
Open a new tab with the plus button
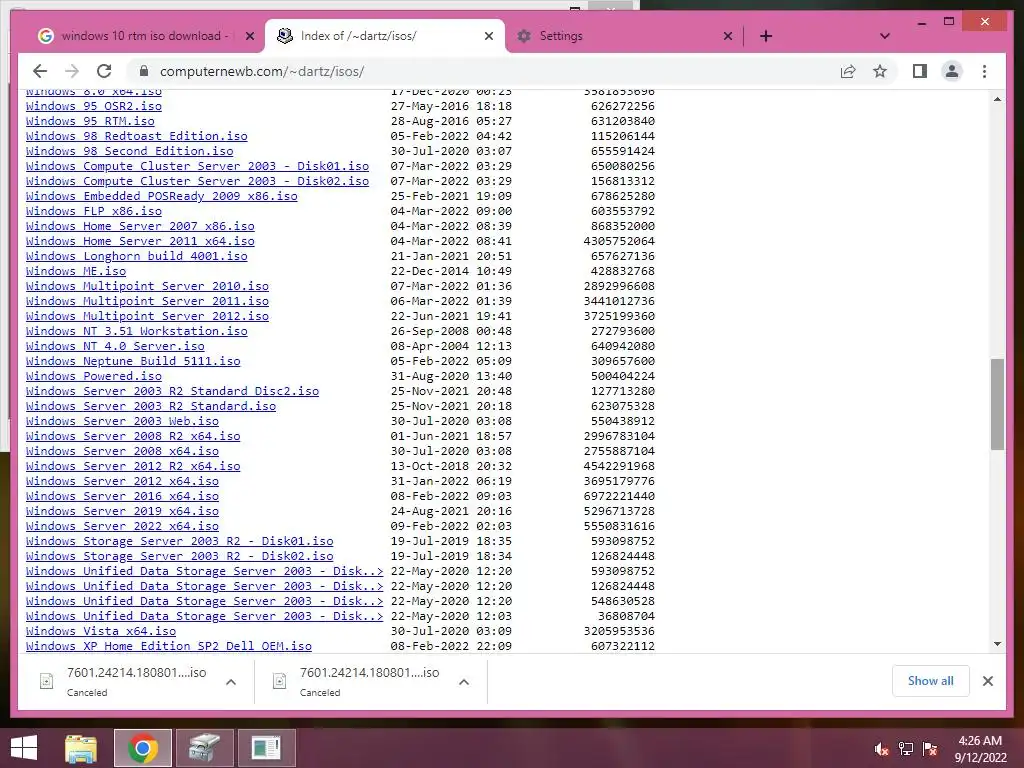tap(766, 36)
